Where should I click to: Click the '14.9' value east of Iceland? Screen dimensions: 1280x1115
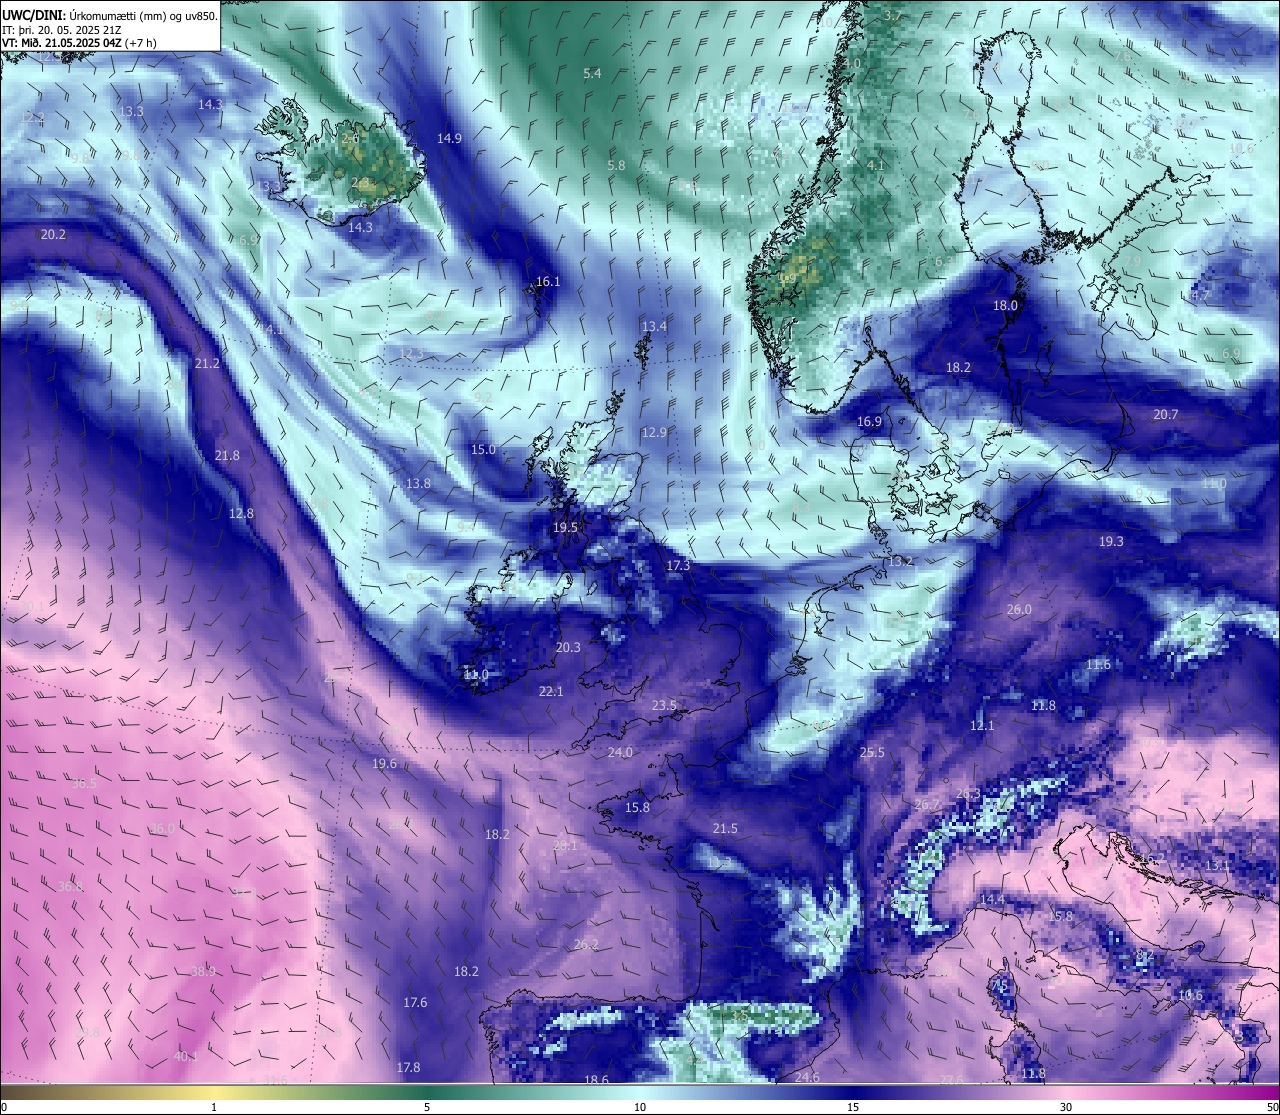click(449, 139)
